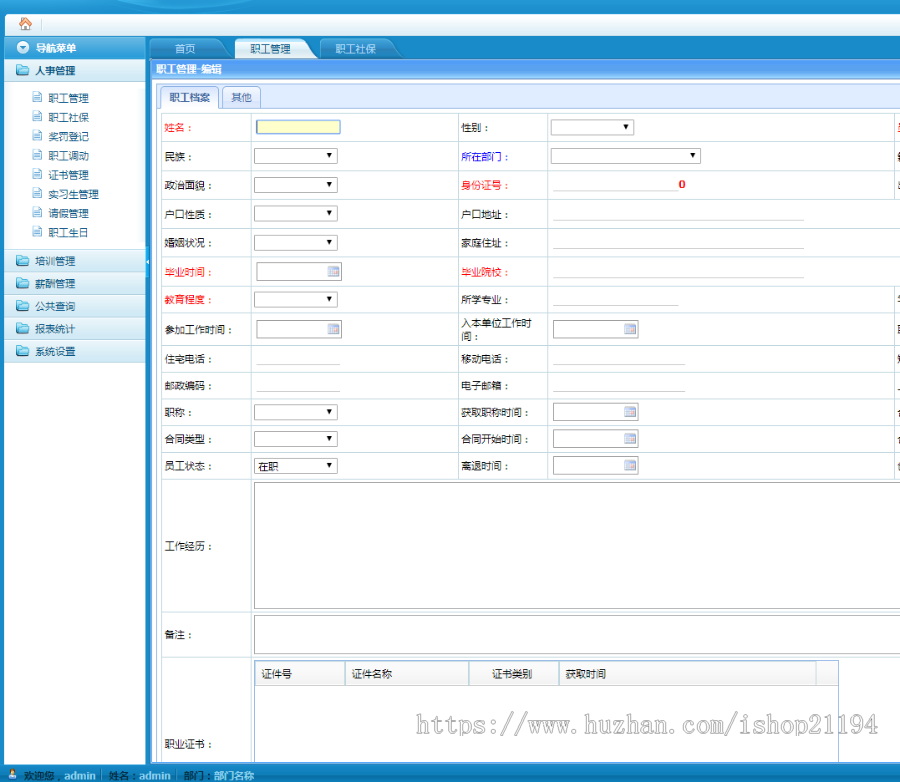Open 职工调动 in the sidebar

pyautogui.click(x=68, y=156)
